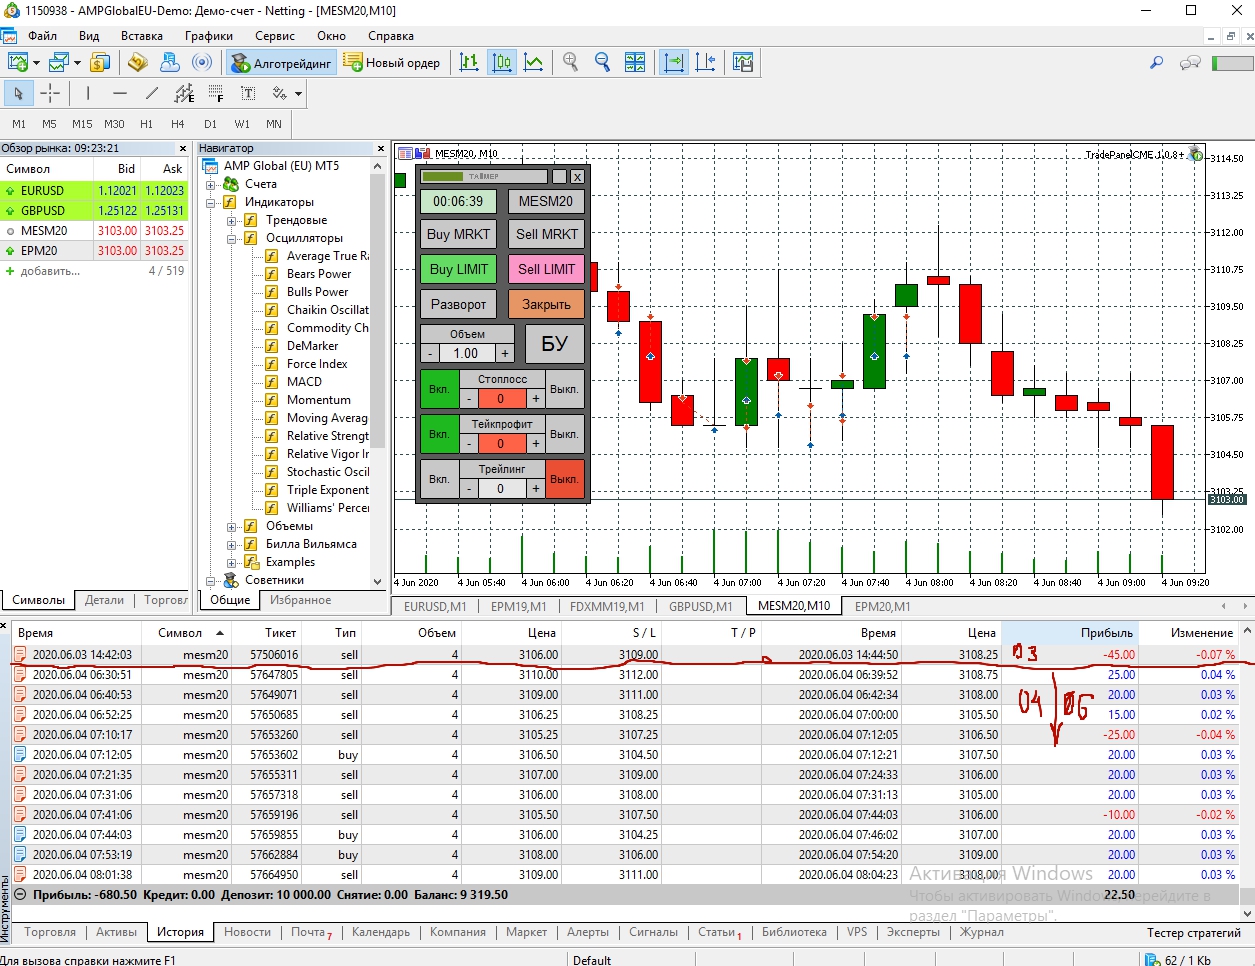Zoom in the chart with magnifier plus

click(571, 63)
